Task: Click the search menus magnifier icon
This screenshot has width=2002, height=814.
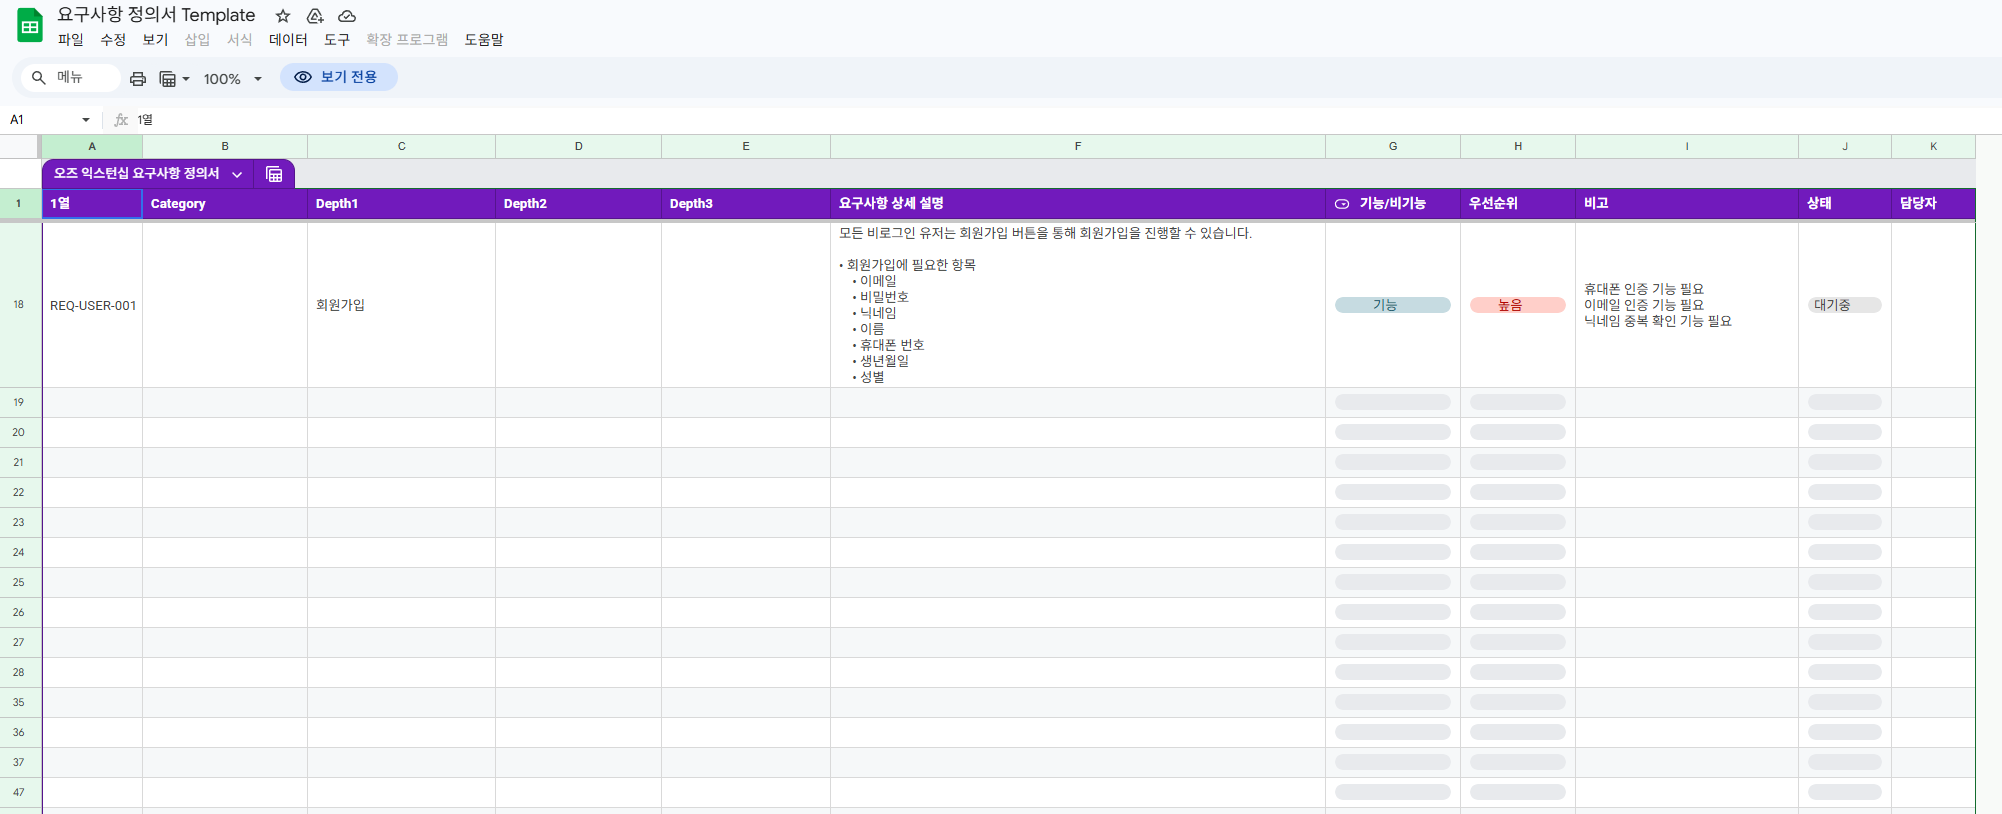Action: [x=39, y=77]
